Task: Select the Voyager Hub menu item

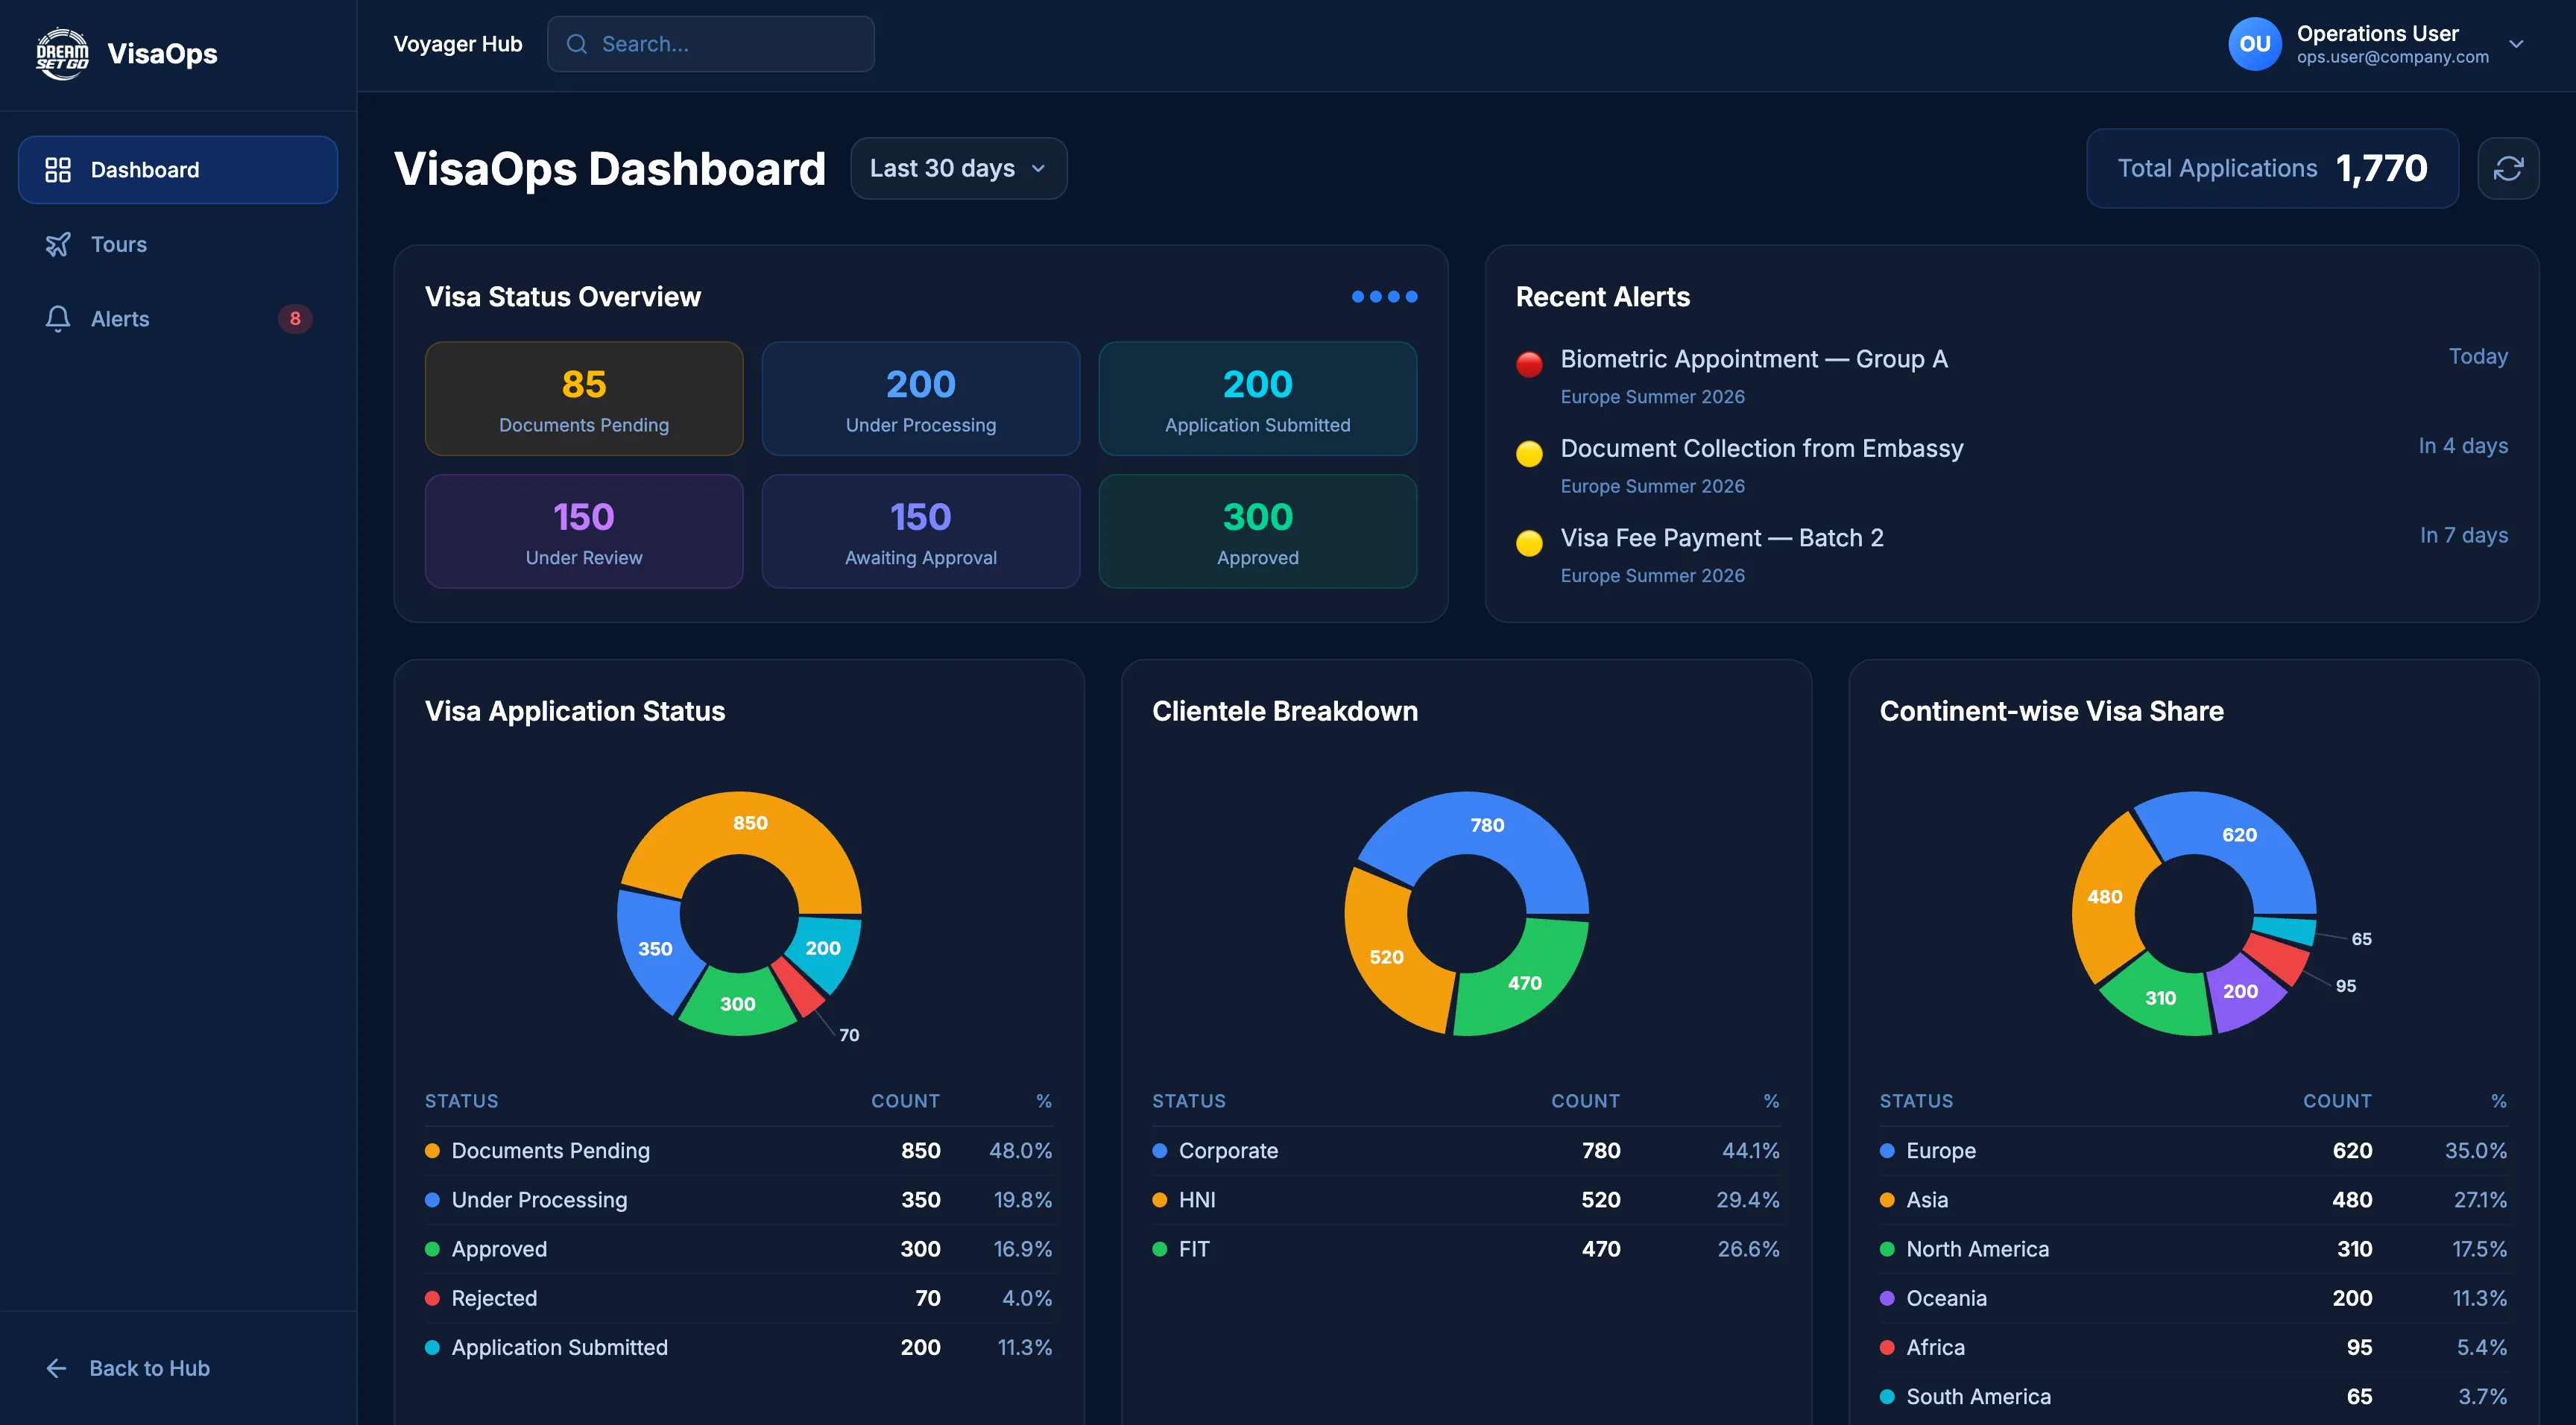Action: pos(458,44)
